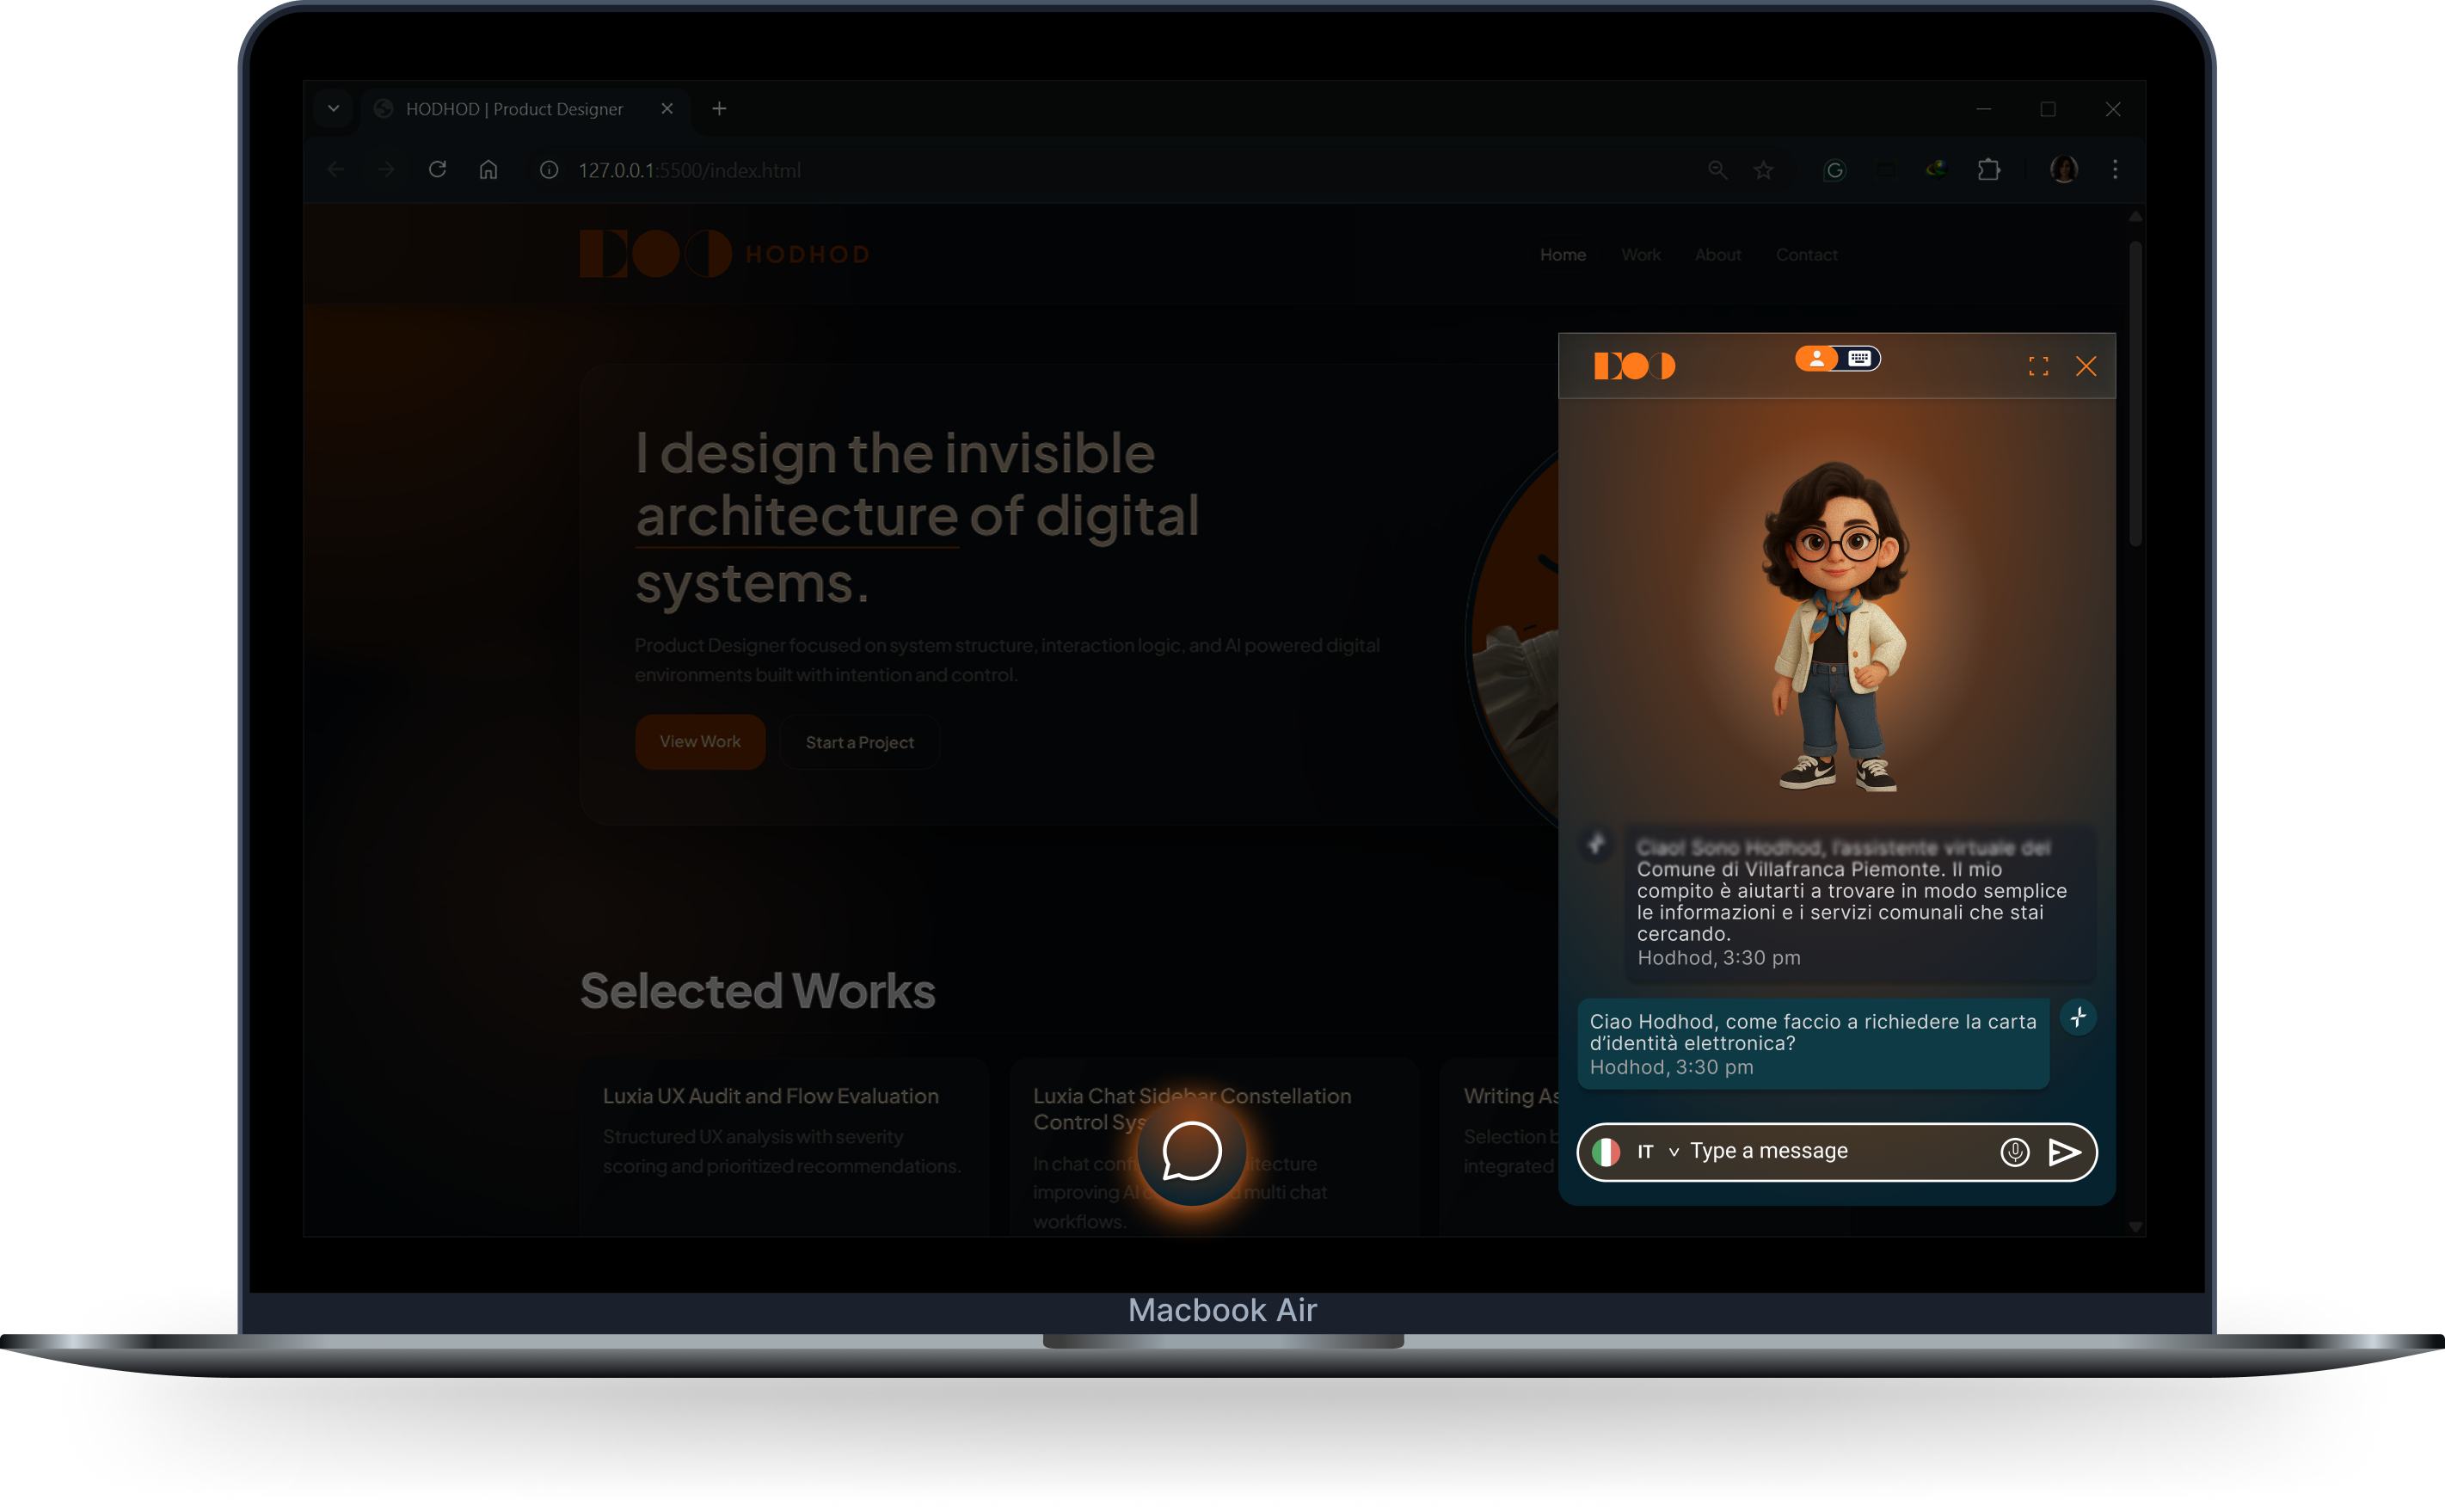Open the screen capture extension icon
2445x1512 pixels.
[x=1886, y=170]
